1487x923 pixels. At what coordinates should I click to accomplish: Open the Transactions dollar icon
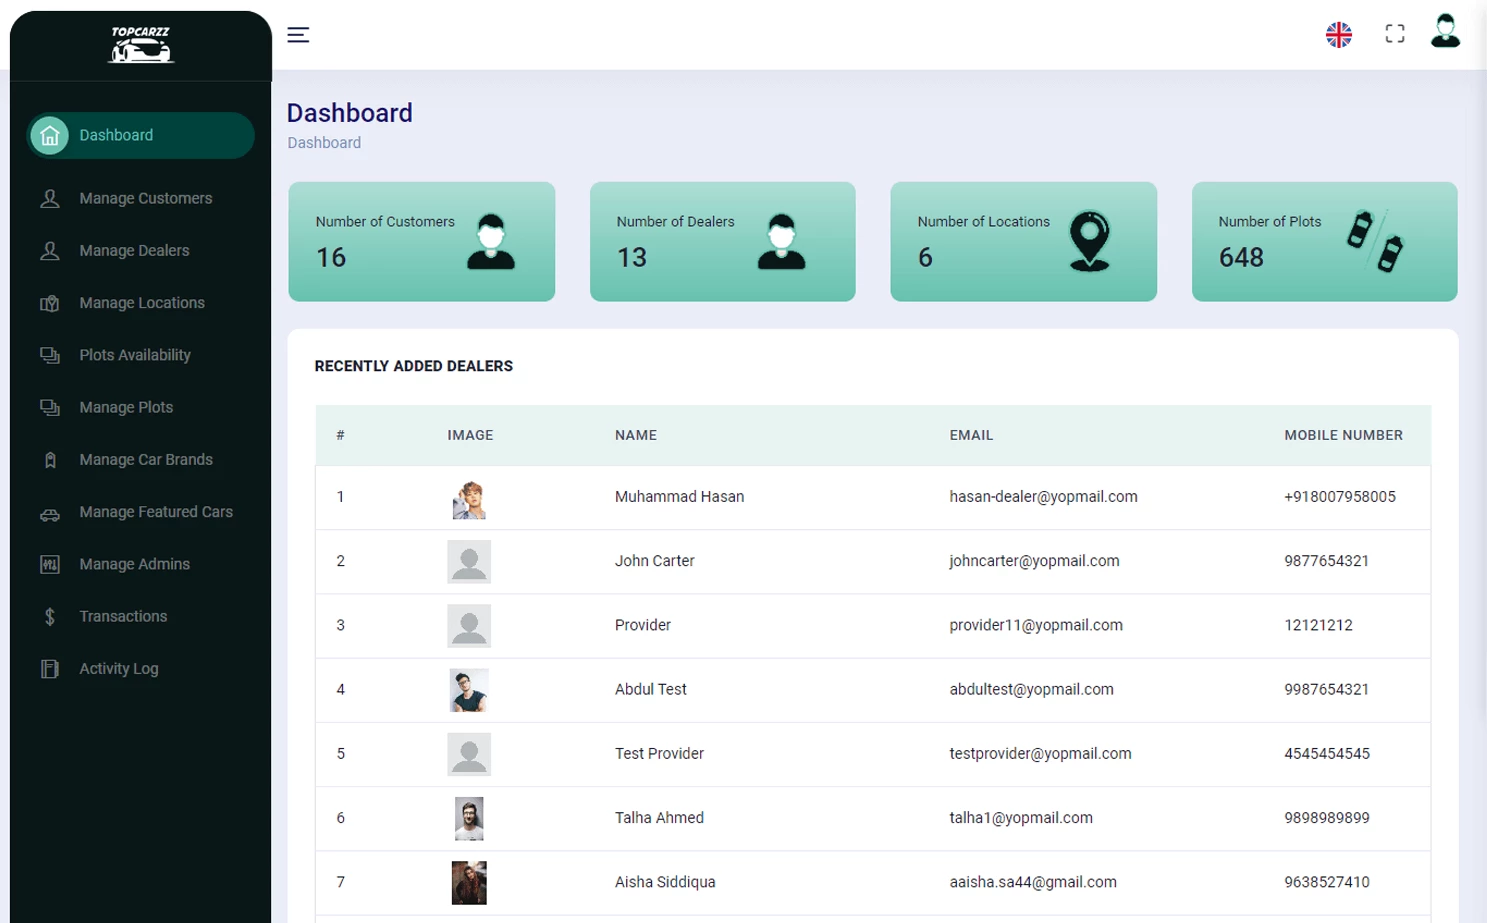point(50,616)
